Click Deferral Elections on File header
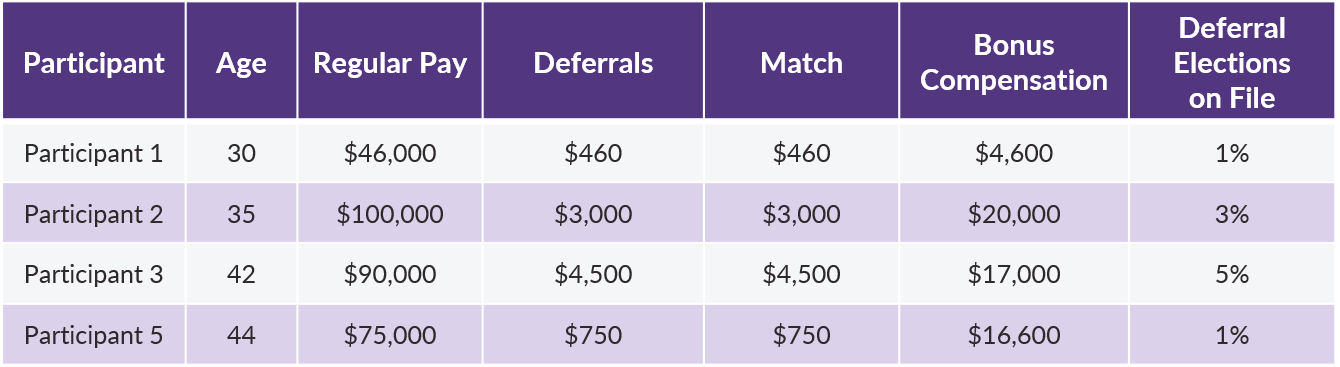 click(1232, 63)
